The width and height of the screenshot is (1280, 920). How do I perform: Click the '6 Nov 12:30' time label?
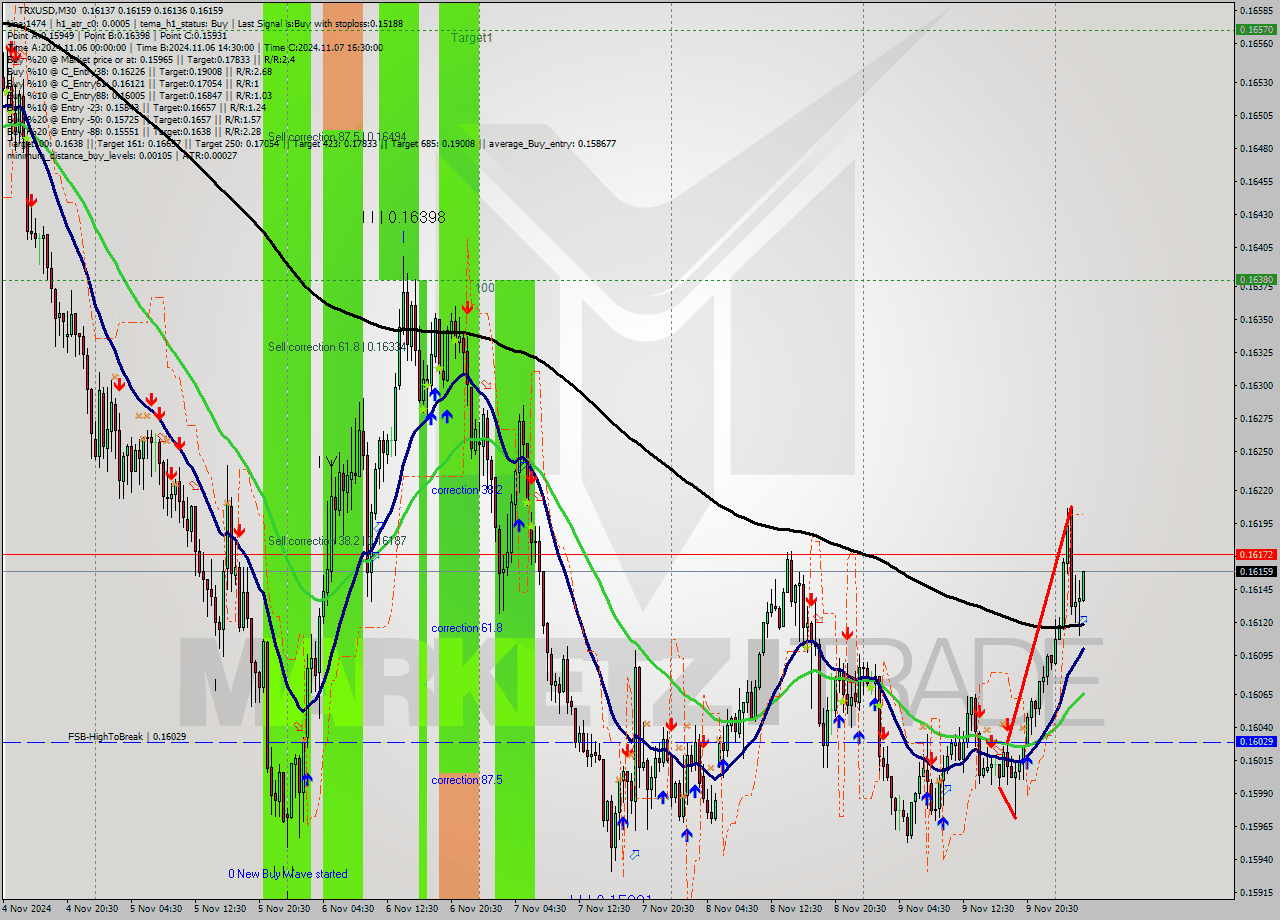coord(413,909)
